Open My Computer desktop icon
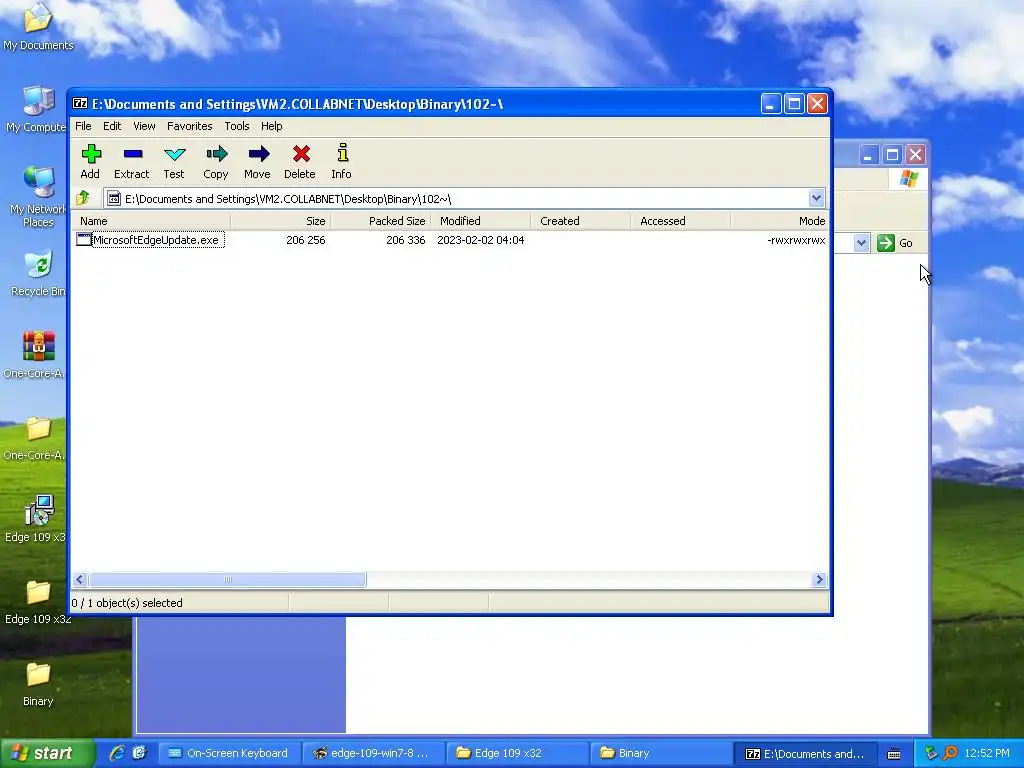The width and height of the screenshot is (1024, 768). pos(37,108)
